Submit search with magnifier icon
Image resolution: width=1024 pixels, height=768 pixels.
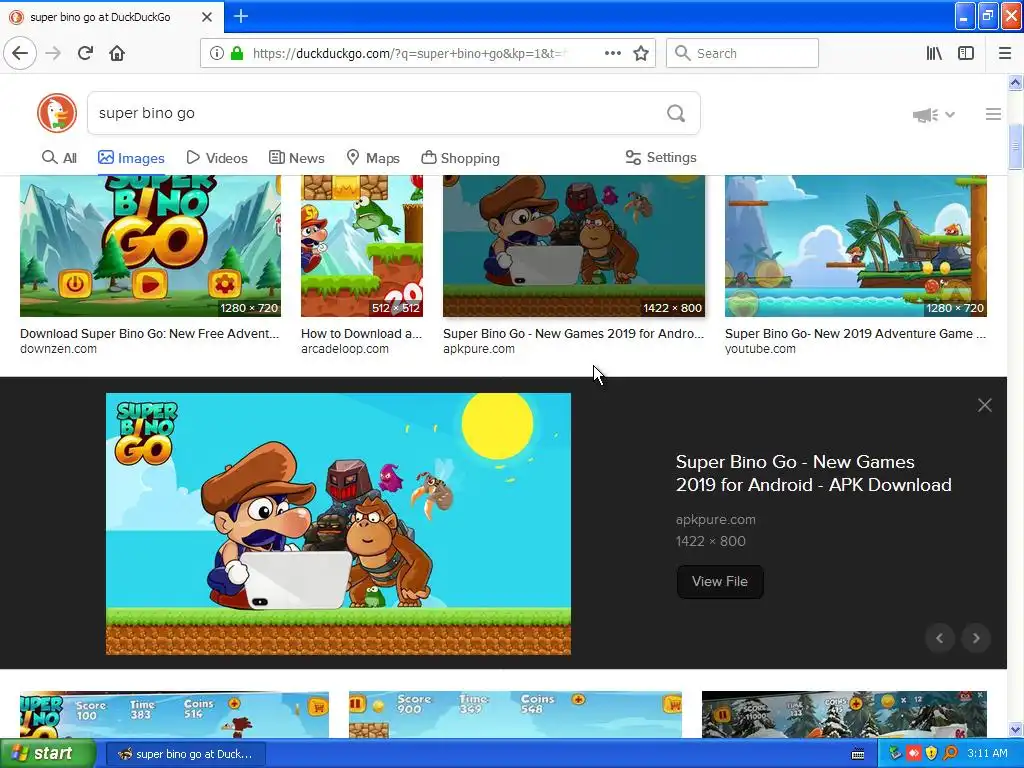(x=676, y=114)
